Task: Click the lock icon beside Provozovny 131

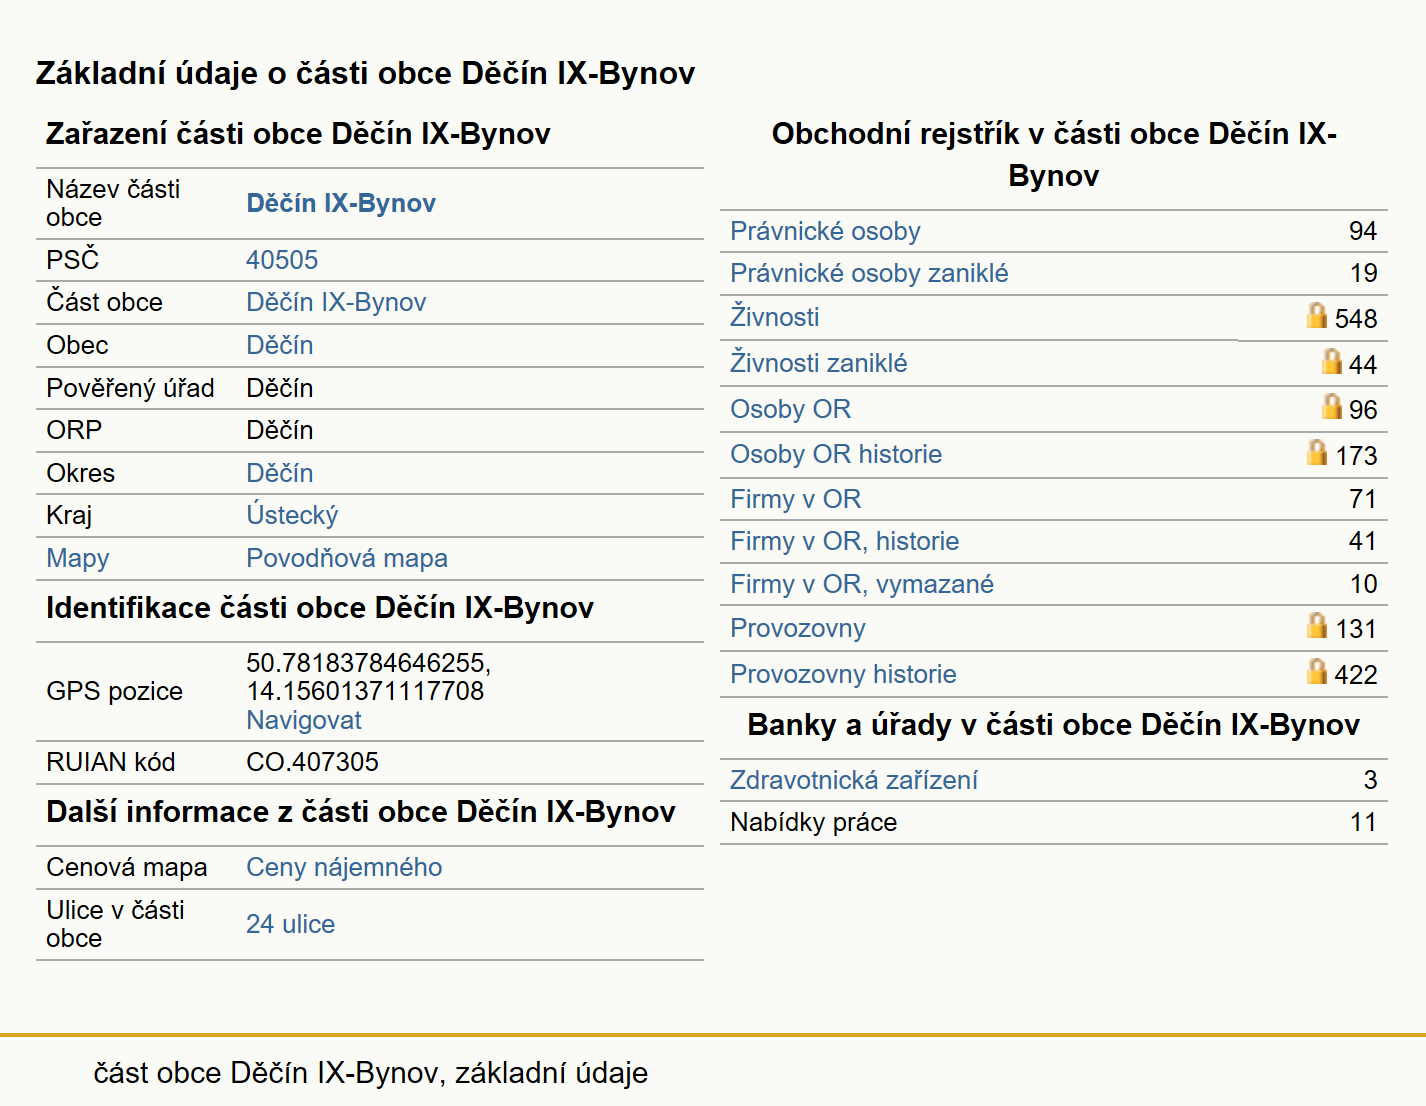Action: click(1317, 625)
